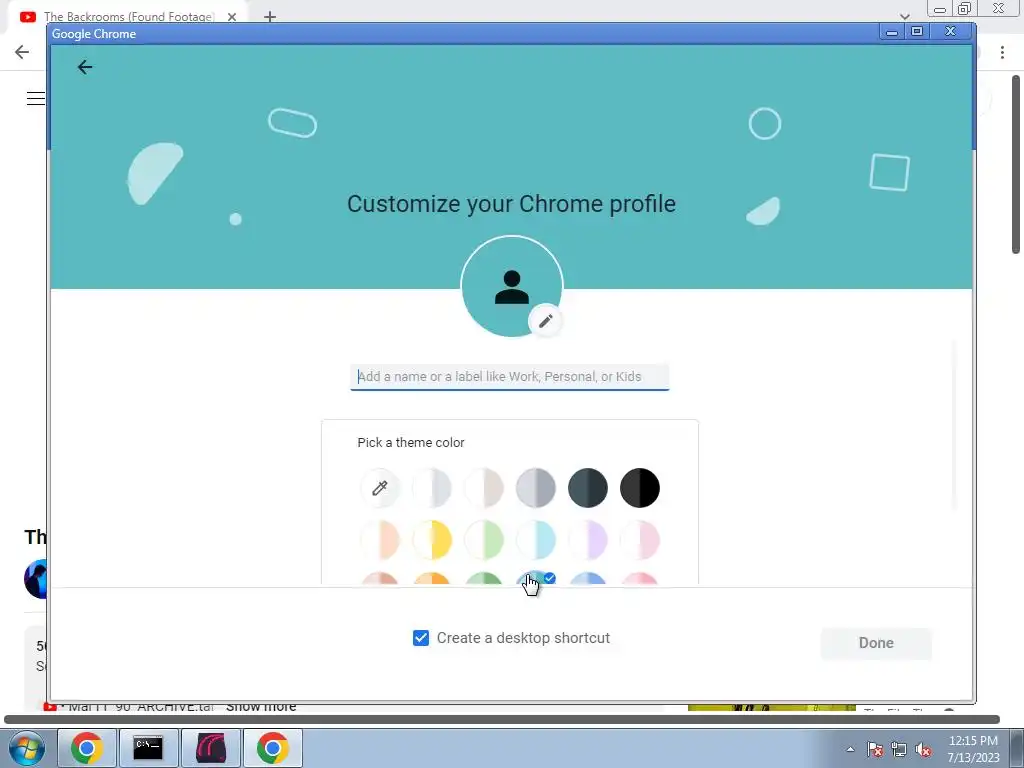Viewport: 1024px width, 768px height.
Task: Open Chrome three-dot menu in background window
Action: (x=1002, y=52)
